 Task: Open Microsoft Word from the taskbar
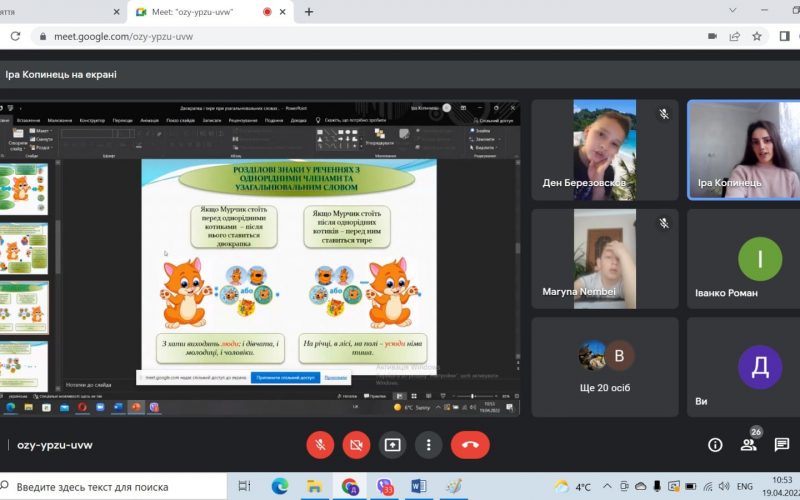418,487
